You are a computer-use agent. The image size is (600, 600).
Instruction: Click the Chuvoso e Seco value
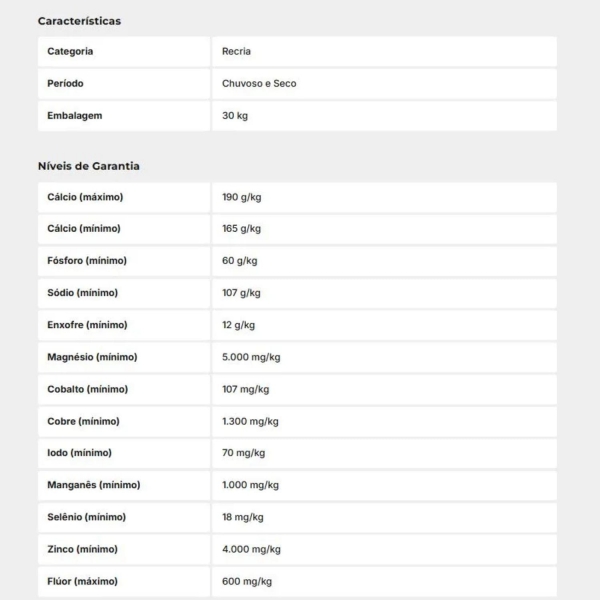click(x=259, y=84)
